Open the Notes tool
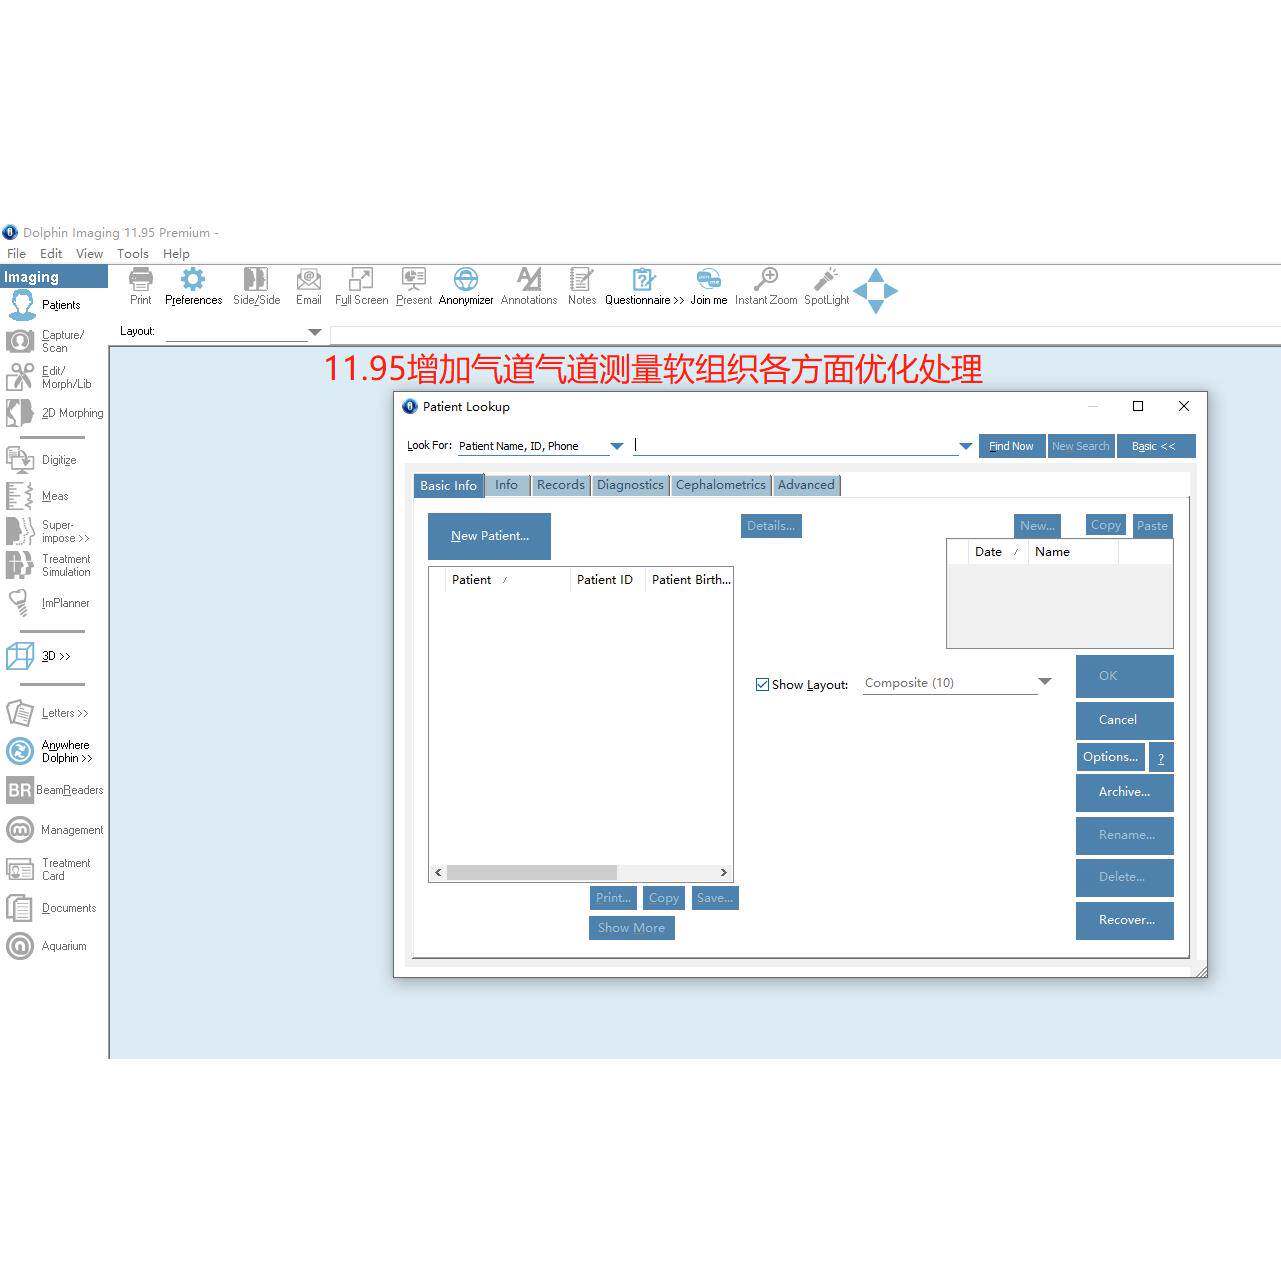This screenshot has width=1281, height=1281. tap(582, 286)
